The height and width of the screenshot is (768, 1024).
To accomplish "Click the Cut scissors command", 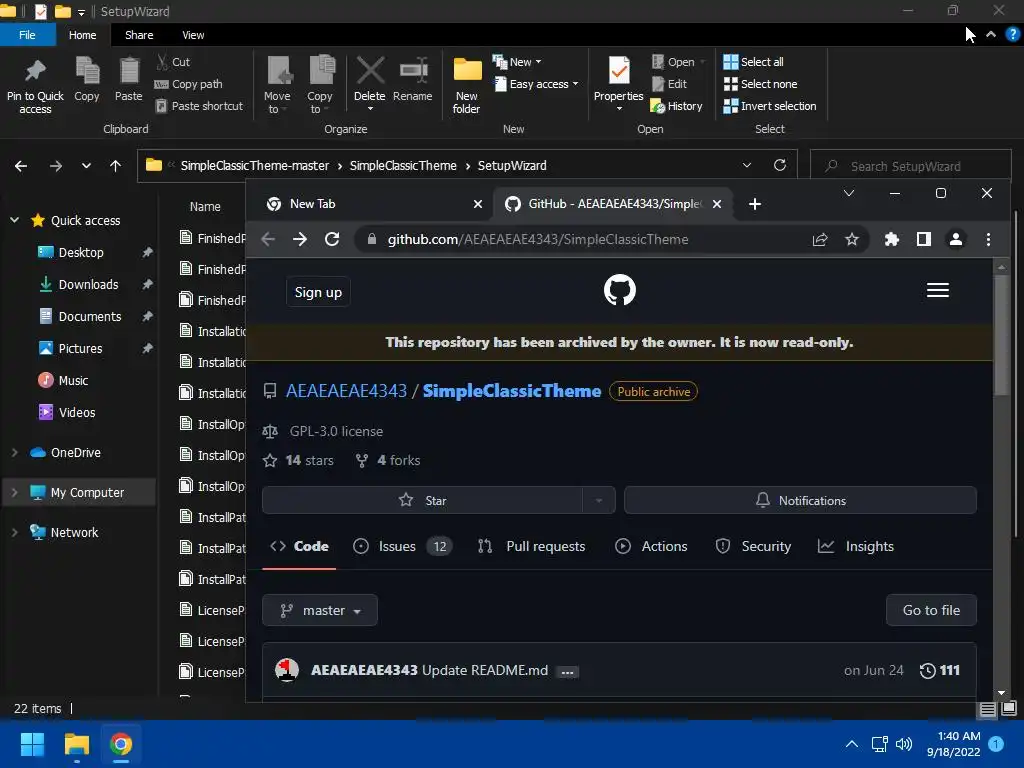I will [x=173, y=62].
